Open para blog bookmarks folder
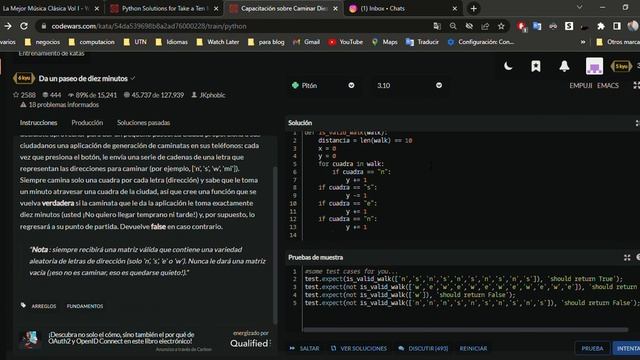Screen dimensions: 640x360 click(266, 42)
